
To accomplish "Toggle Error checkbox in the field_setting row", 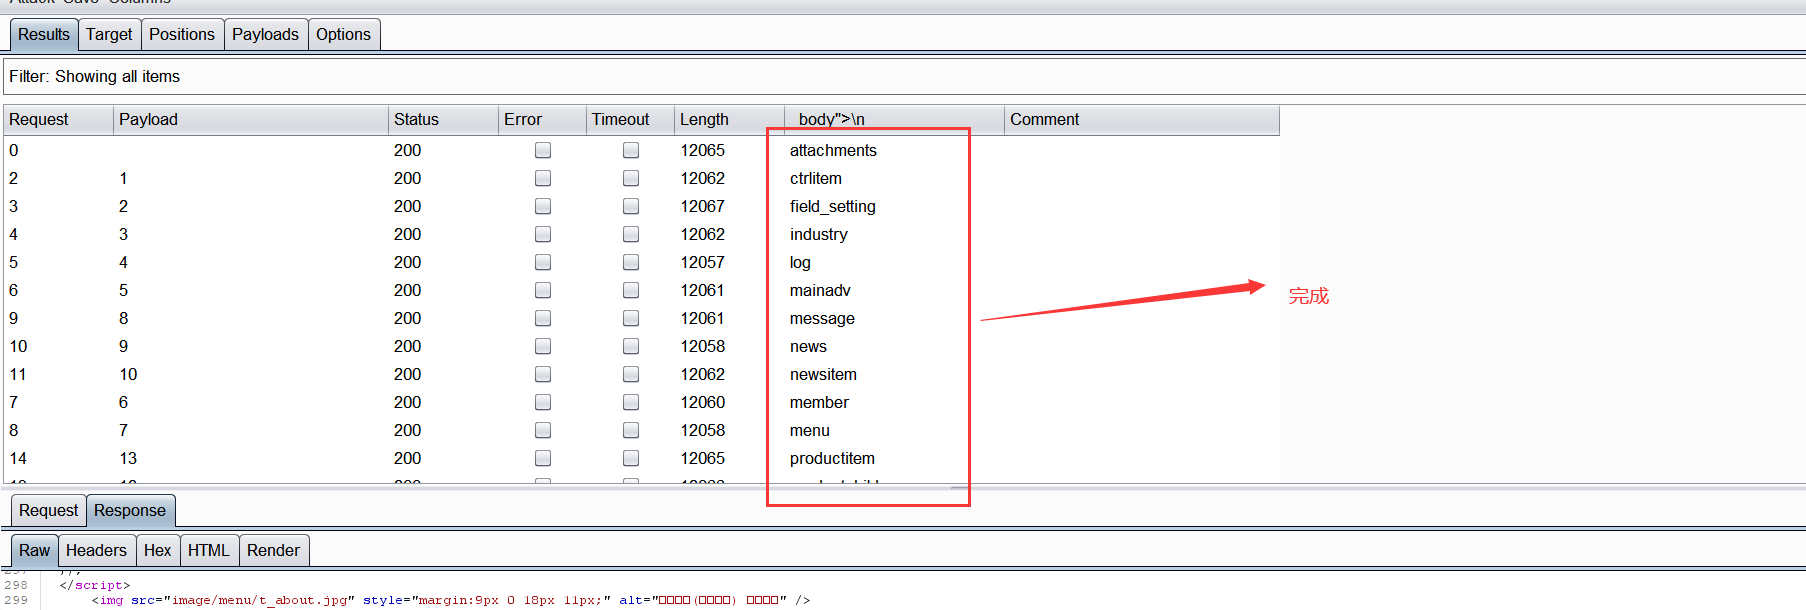I will click(543, 206).
